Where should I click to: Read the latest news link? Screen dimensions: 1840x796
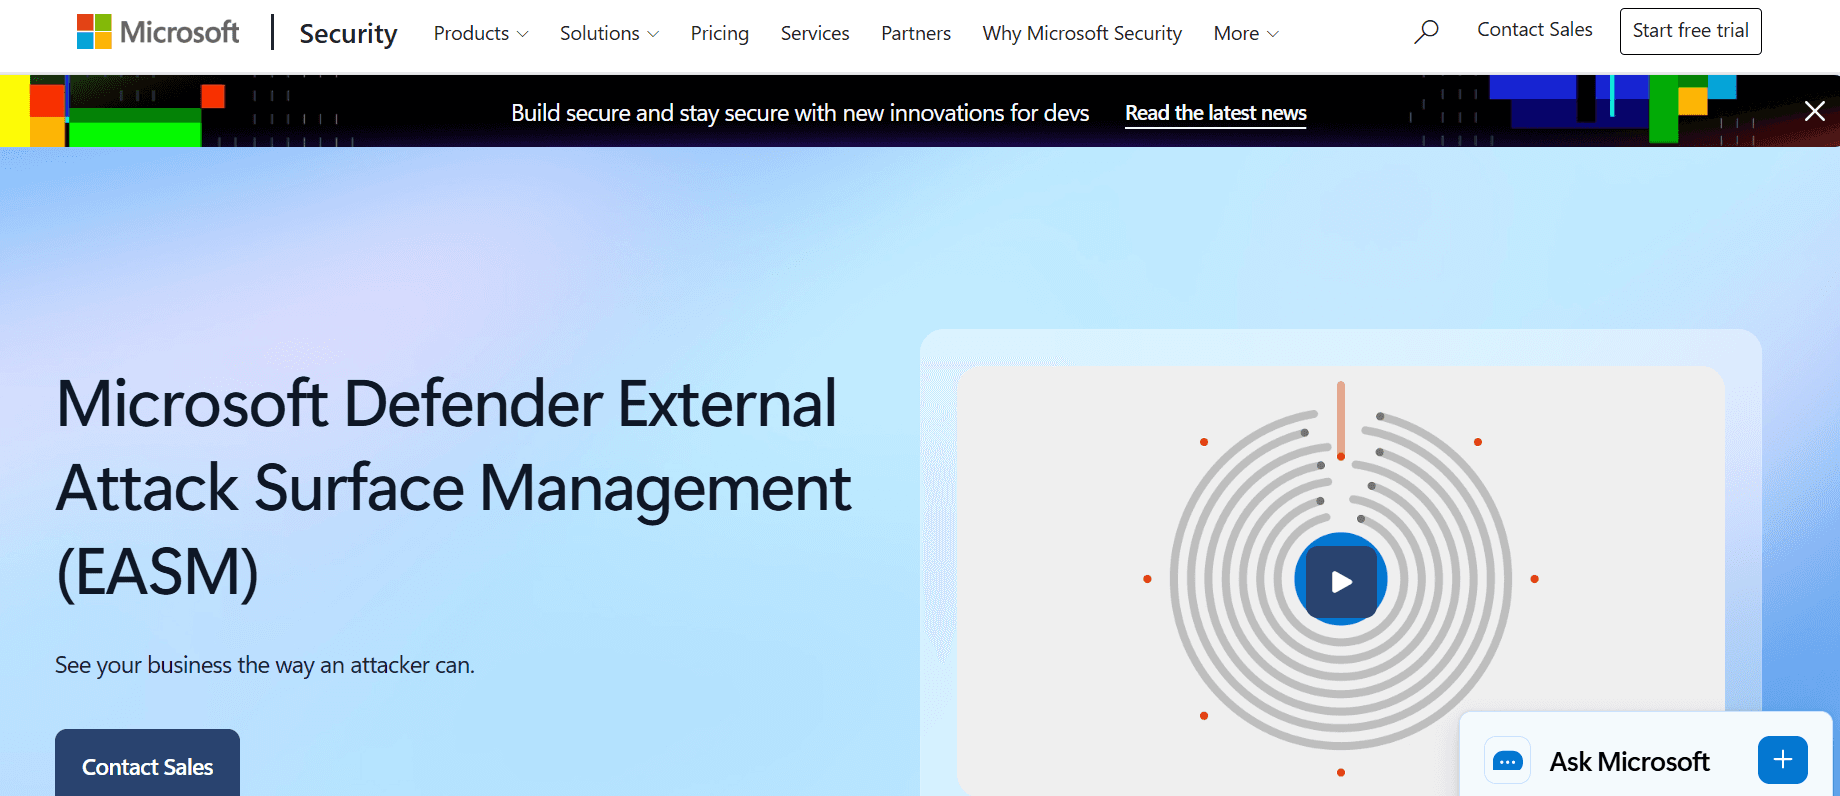[x=1216, y=113]
